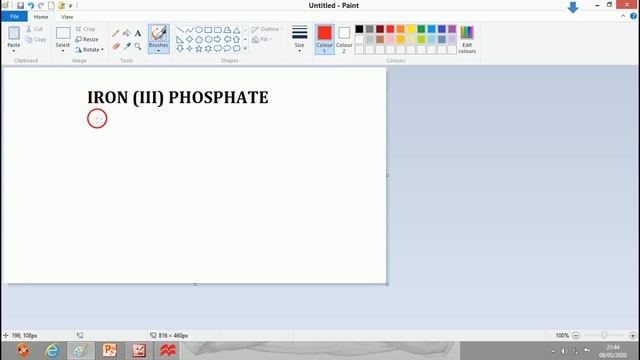
Task: Activate Colour 1 swatch
Action: click(324, 39)
